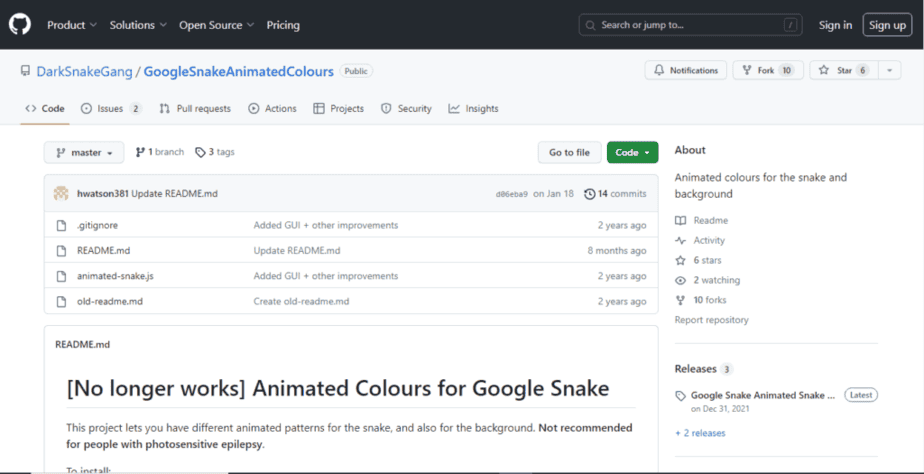924x474 pixels.
Task: Open .gitignore commit message Added GUI
Action: 326,225
